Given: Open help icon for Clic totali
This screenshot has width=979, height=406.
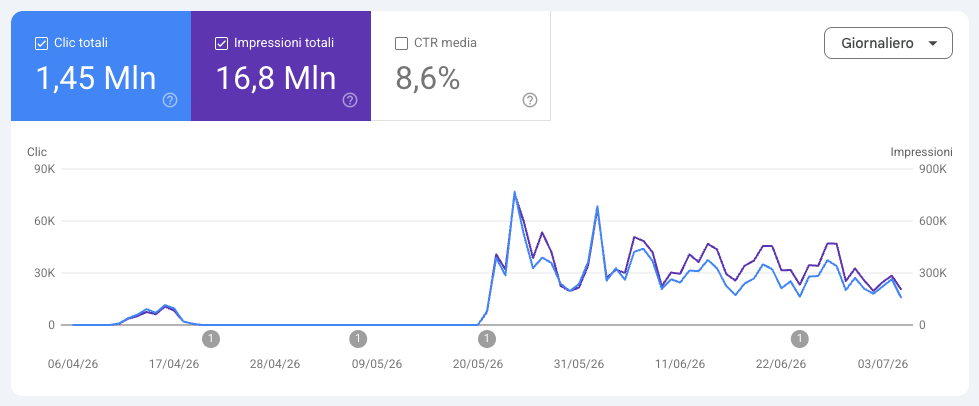Looking at the screenshot, I should 170,100.
